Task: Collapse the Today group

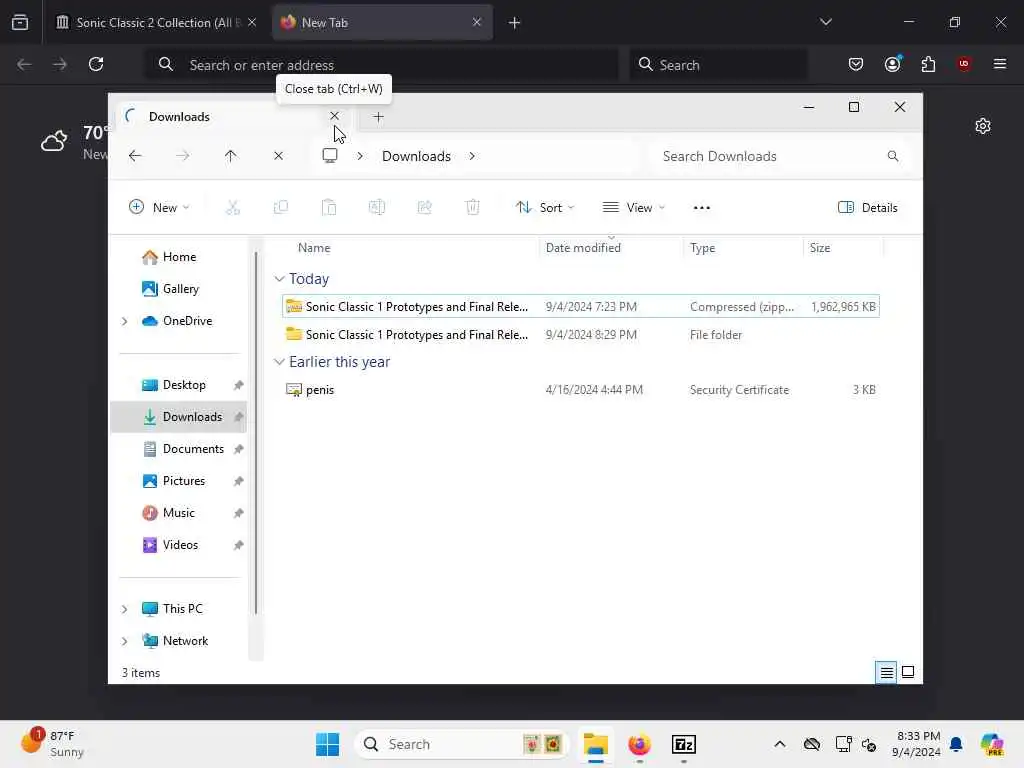Action: (280, 279)
